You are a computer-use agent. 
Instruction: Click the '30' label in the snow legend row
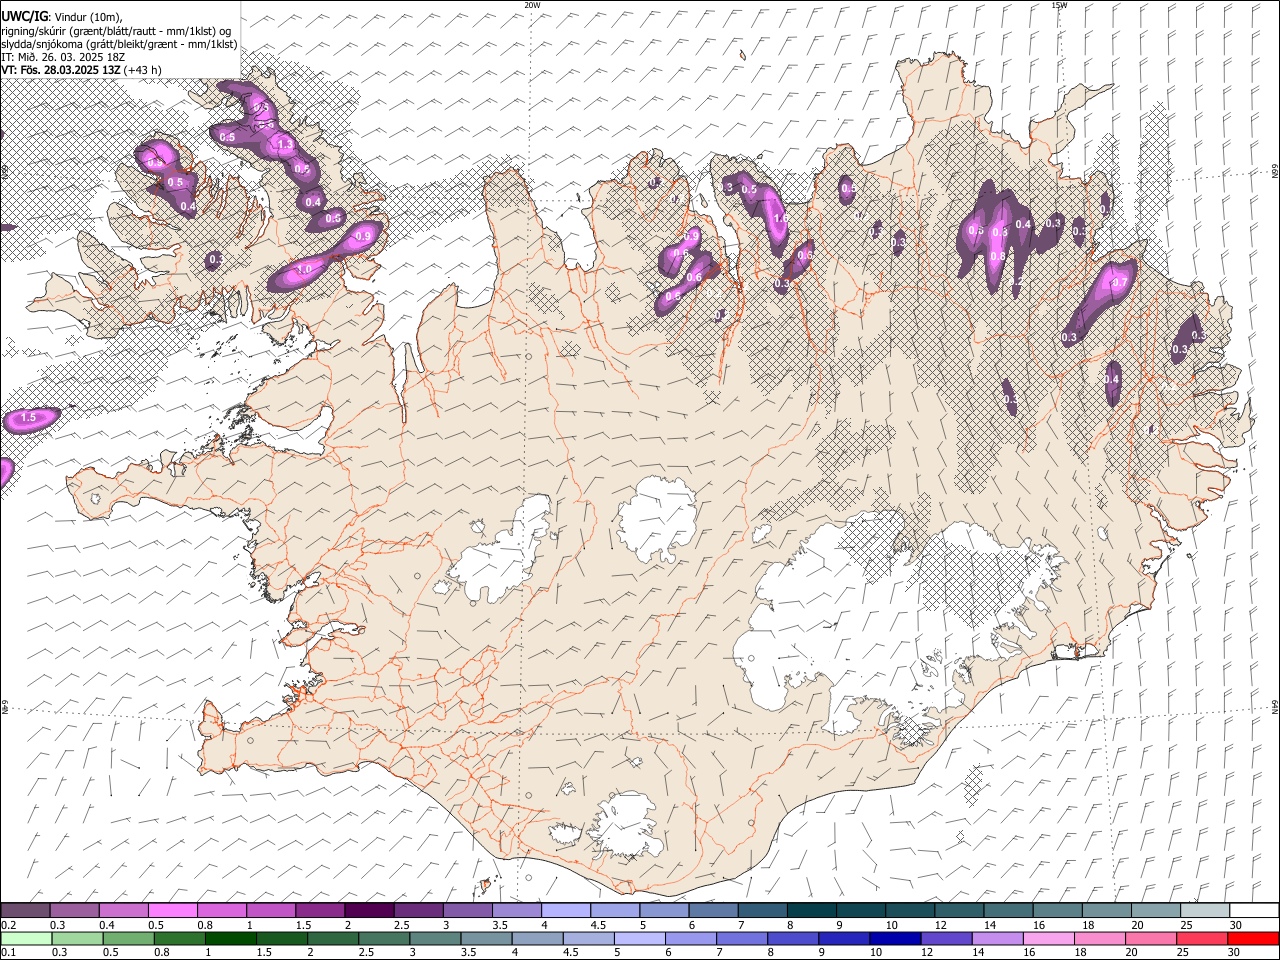[1235, 924]
